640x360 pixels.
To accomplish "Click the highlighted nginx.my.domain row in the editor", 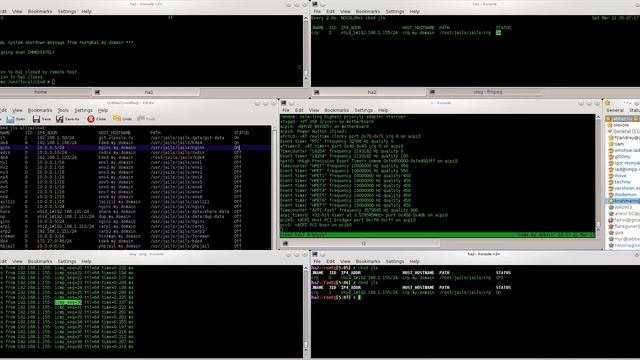I will [x=135, y=147].
